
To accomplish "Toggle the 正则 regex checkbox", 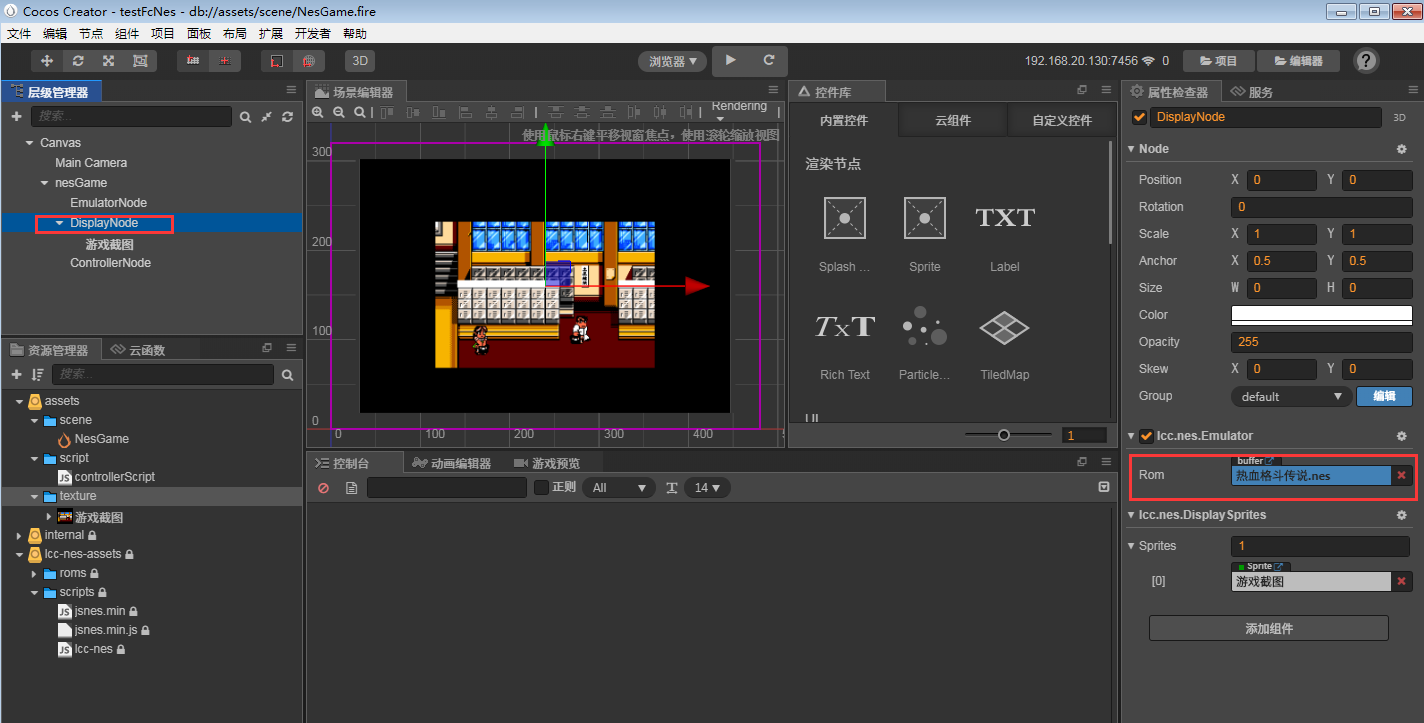I will click(x=541, y=487).
